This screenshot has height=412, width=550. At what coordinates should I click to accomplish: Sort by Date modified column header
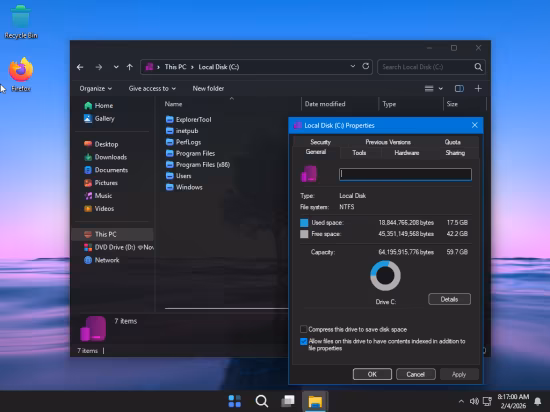pyautogui.click(x=325, y=104)
